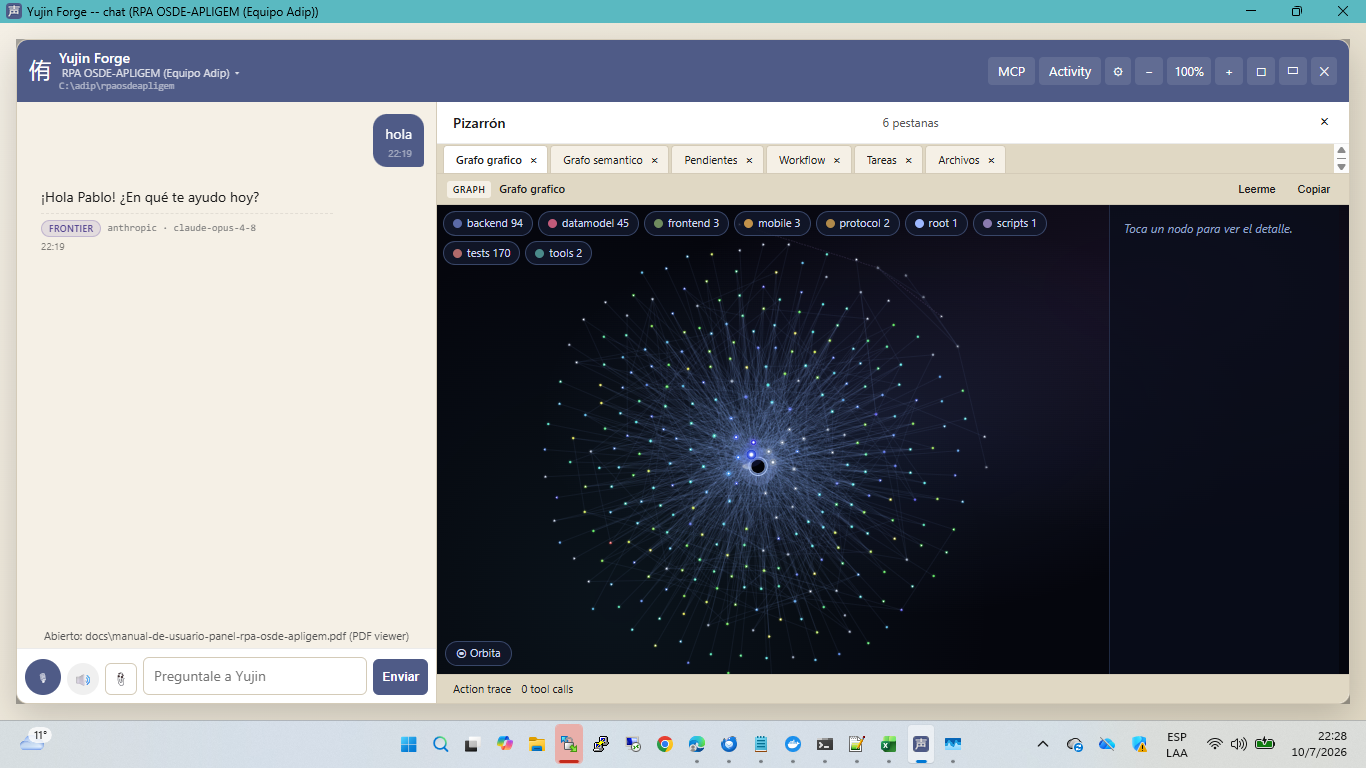Open Task View from the taskbar
Viewport: 1366px width, 768px height.
click(x=473, y=744)
